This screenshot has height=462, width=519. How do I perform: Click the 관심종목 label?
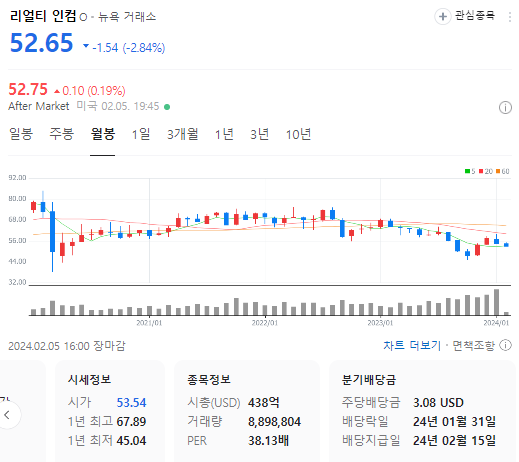click(x=475, y=16)
